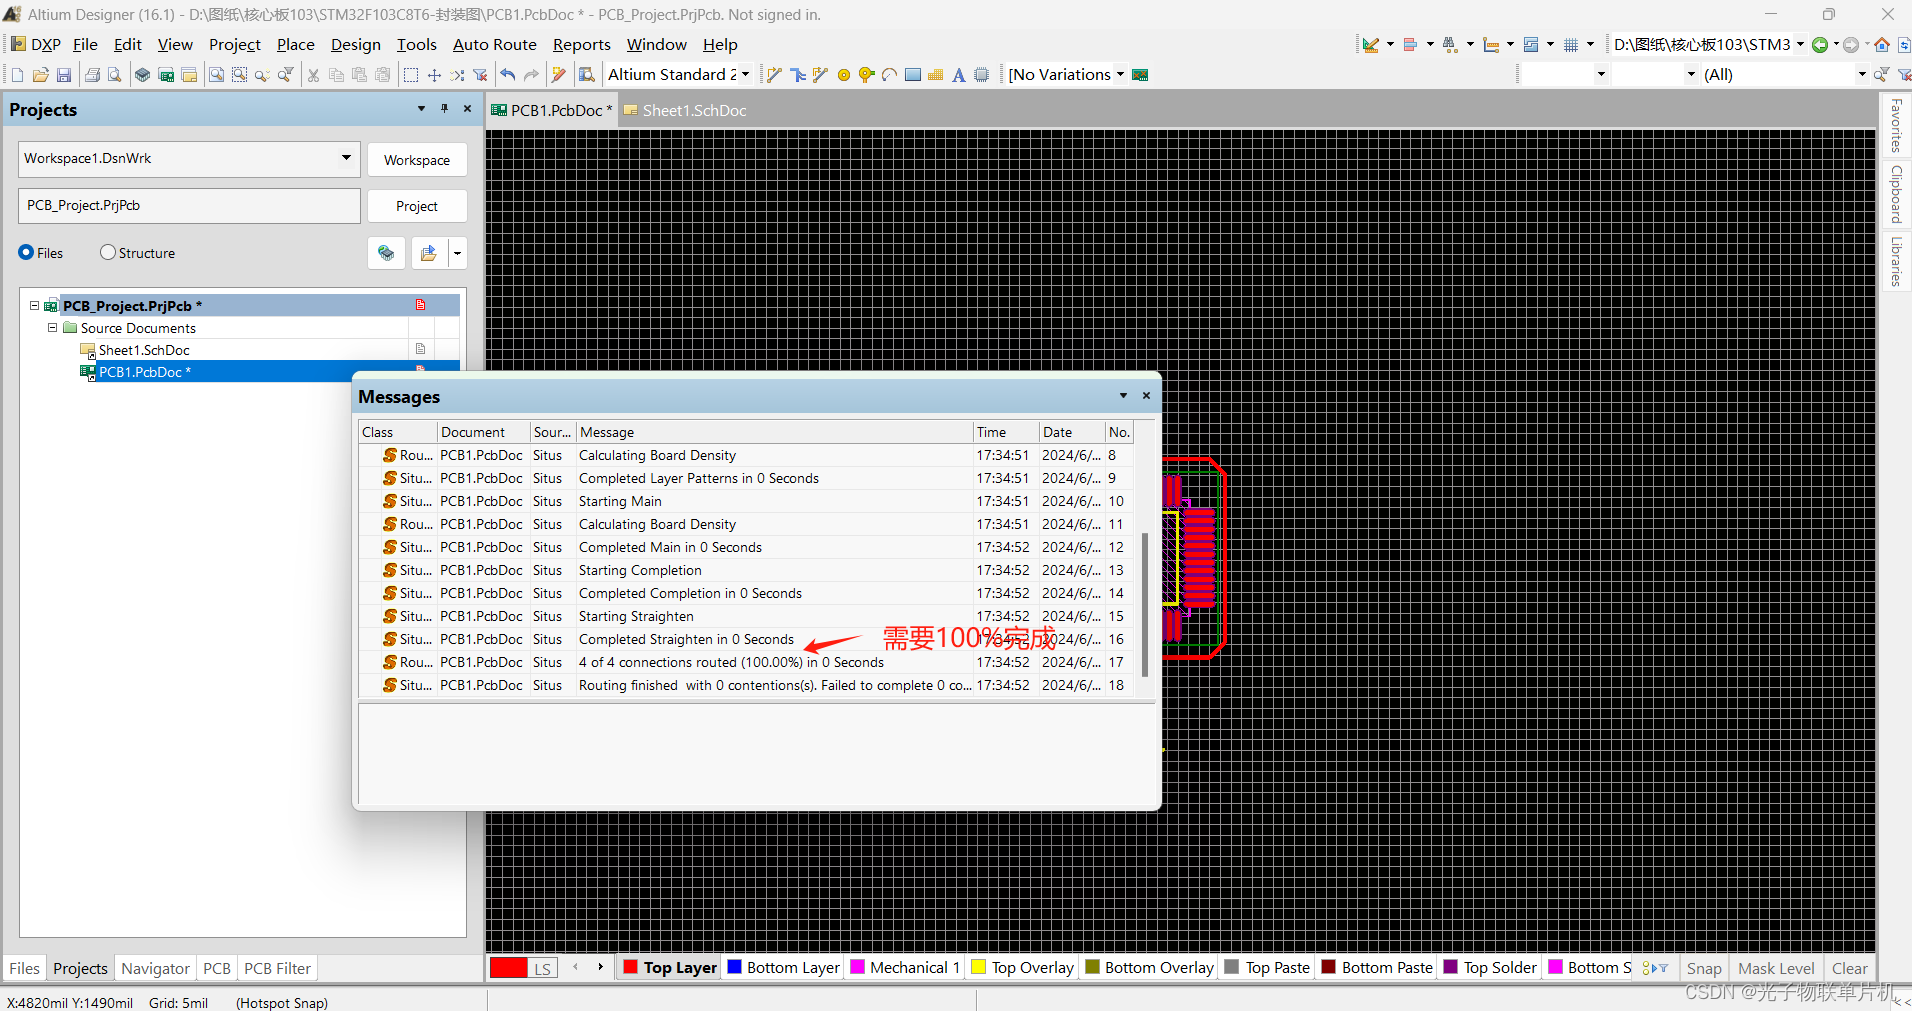Open LS layer set button

point(542,968)
